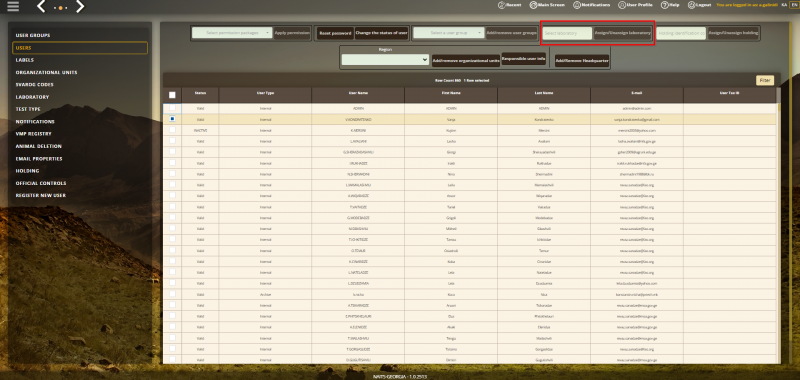Uncheck the selected gmail user row checkbox
The width and height of the screenshot is (800, 380).
click(x=172, y=119)
